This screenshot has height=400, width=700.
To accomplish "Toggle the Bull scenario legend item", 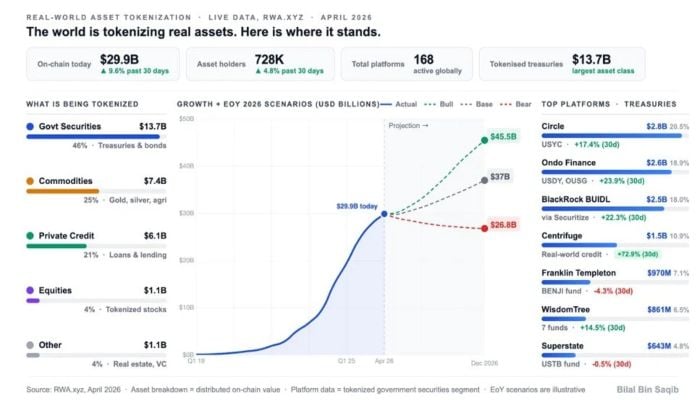I will [438, 104].
